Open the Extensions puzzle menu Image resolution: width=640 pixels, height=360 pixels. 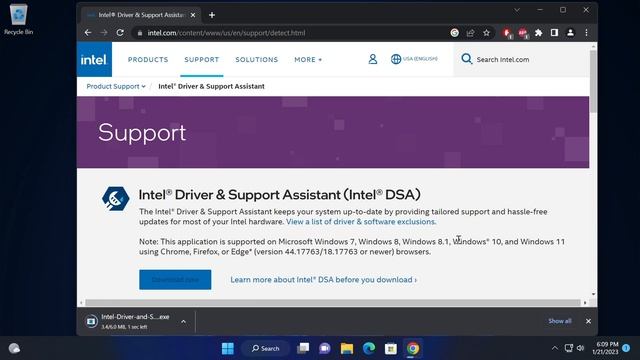pos(538,33)
